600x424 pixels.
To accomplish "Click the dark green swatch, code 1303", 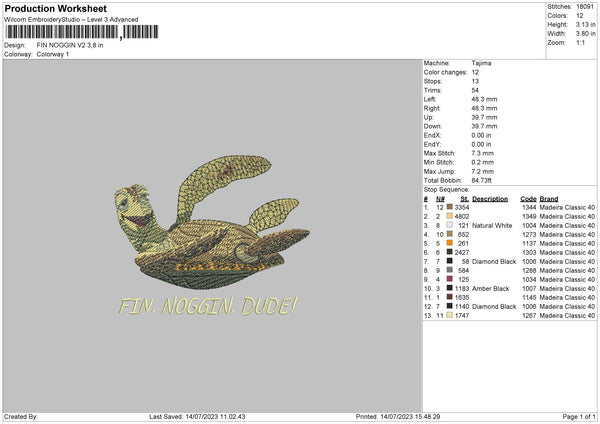I will (x=450, y=252).
